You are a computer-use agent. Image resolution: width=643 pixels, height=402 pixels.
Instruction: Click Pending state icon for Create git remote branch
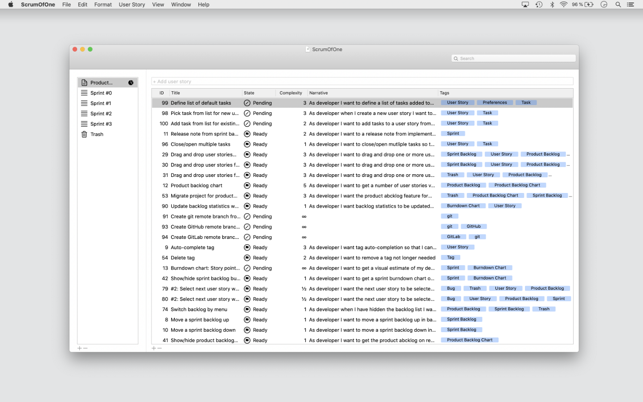(x=247, y=217)
